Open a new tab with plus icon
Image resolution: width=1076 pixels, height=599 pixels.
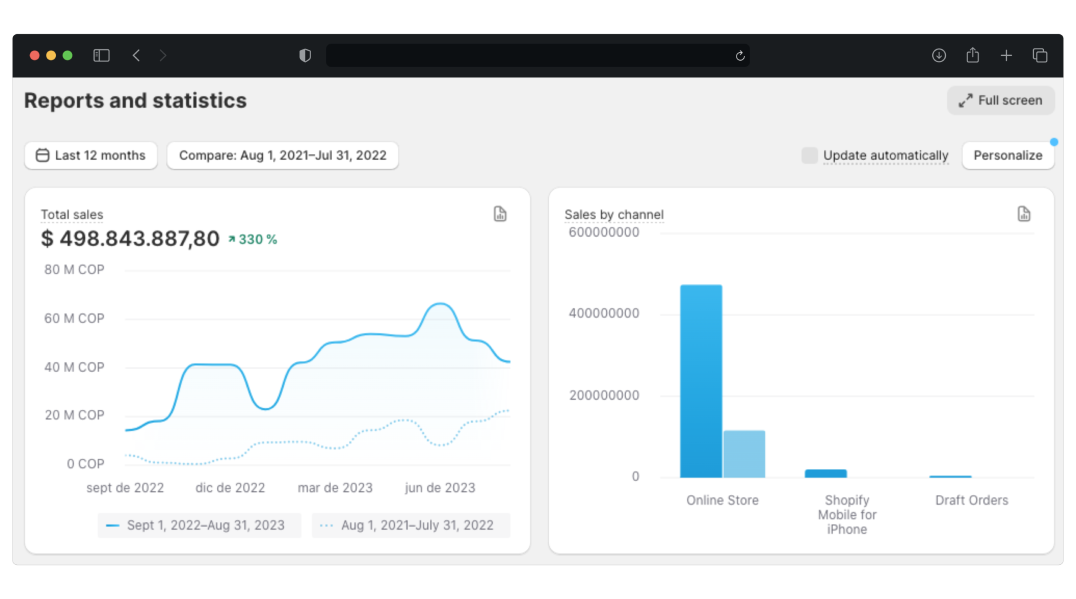(x=1006, y=56)
